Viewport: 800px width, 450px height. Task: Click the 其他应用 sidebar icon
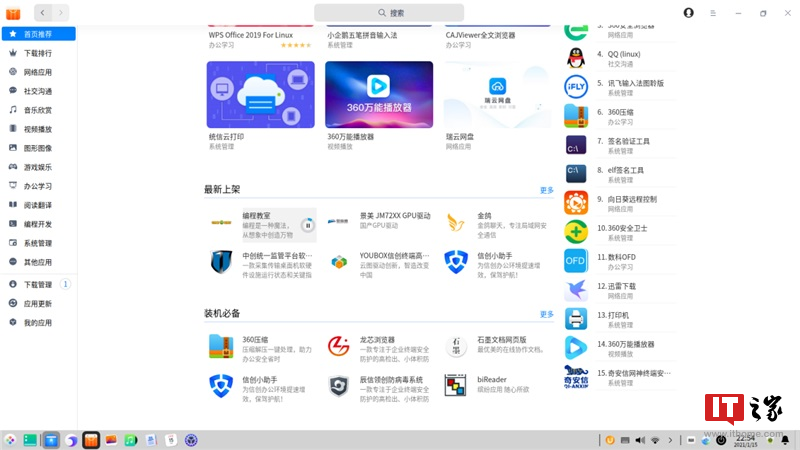13,262
